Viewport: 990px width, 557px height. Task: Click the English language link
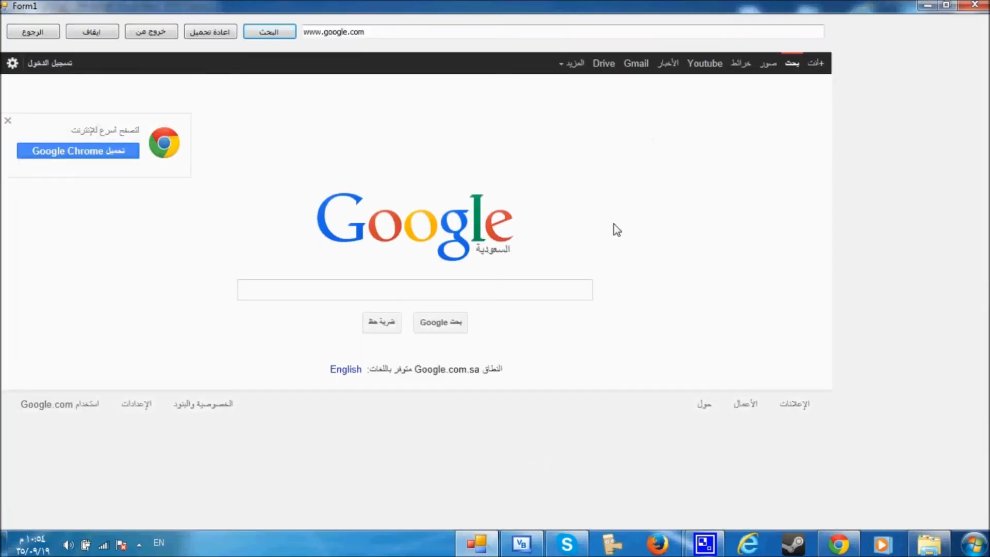tap(345, 369)
